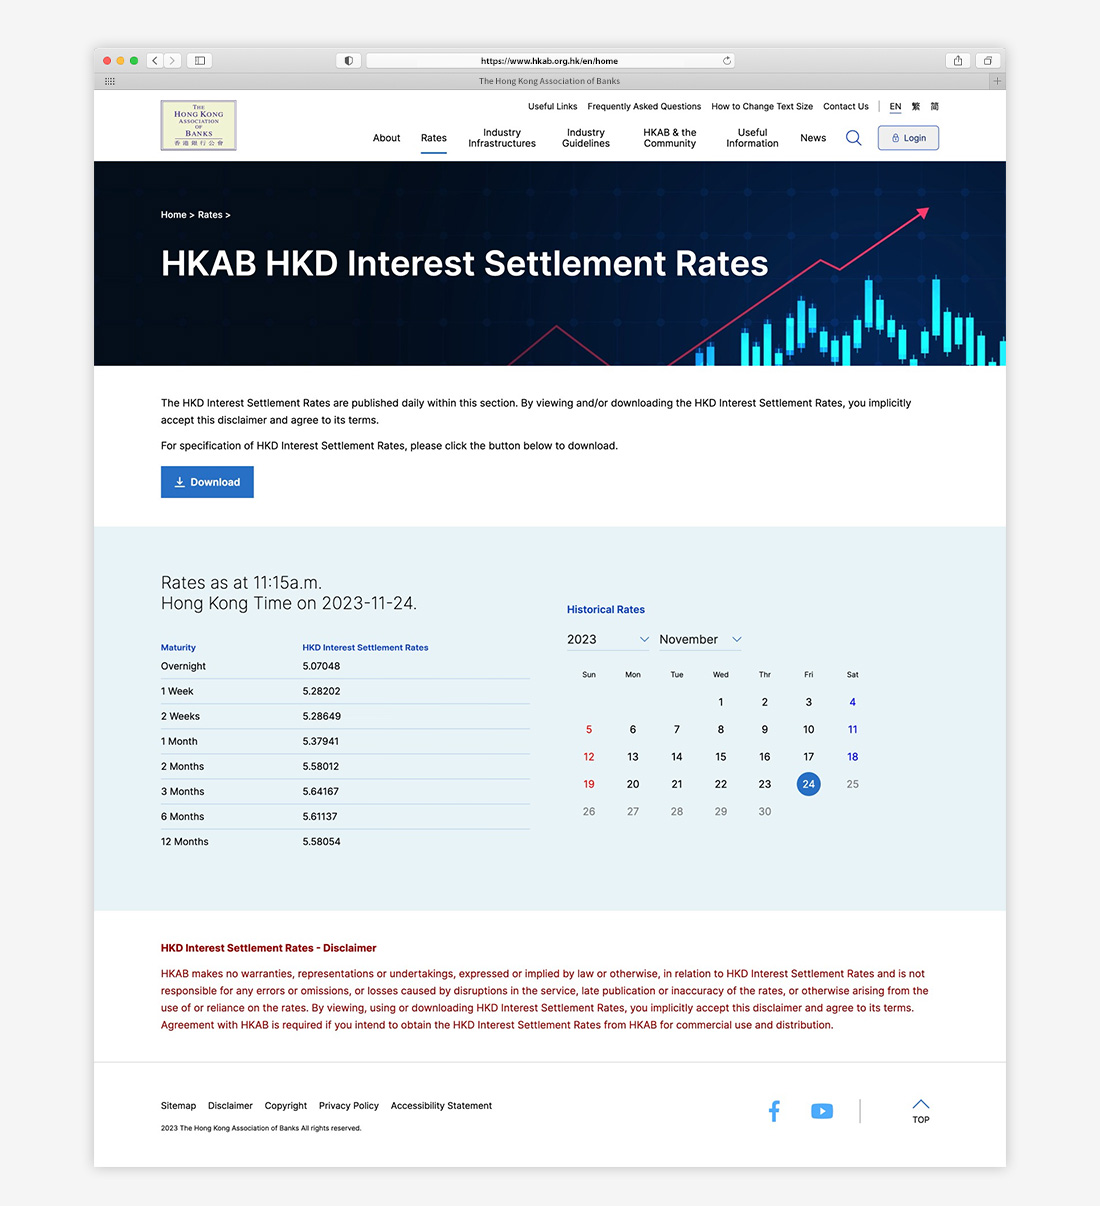Expand the November month dropdown
The height and width of the screenshot is (1206, 1100).
[x=700, y=639]
